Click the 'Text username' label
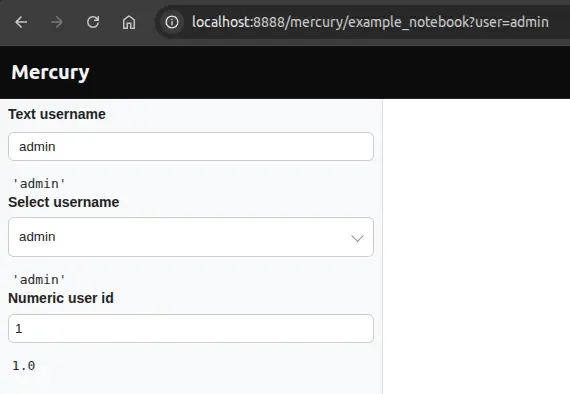The height and width of the screenshot is (394, 570). point(57,114)
